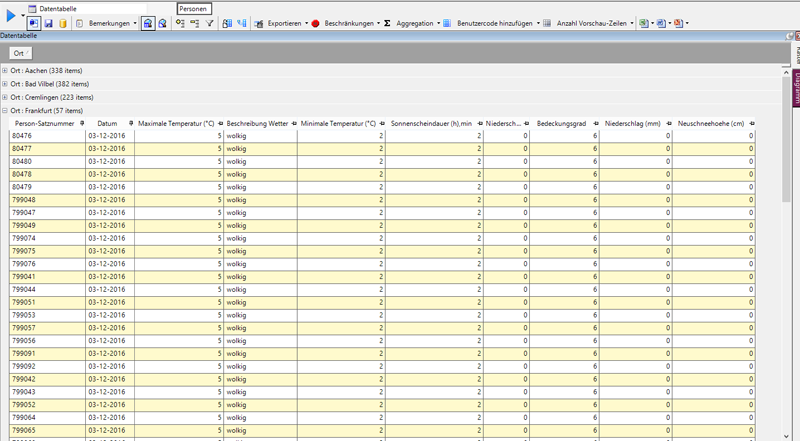
Task: Open the Excel export icon
Action: pos(644,22)
